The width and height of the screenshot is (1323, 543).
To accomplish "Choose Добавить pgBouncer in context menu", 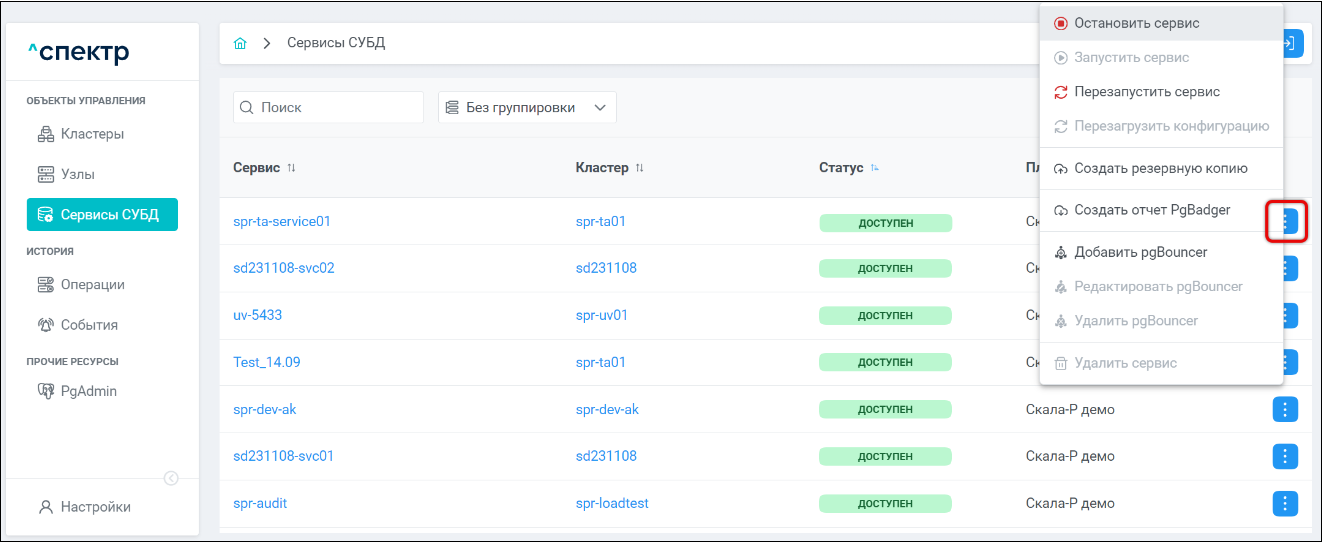I will [1140, 252].
